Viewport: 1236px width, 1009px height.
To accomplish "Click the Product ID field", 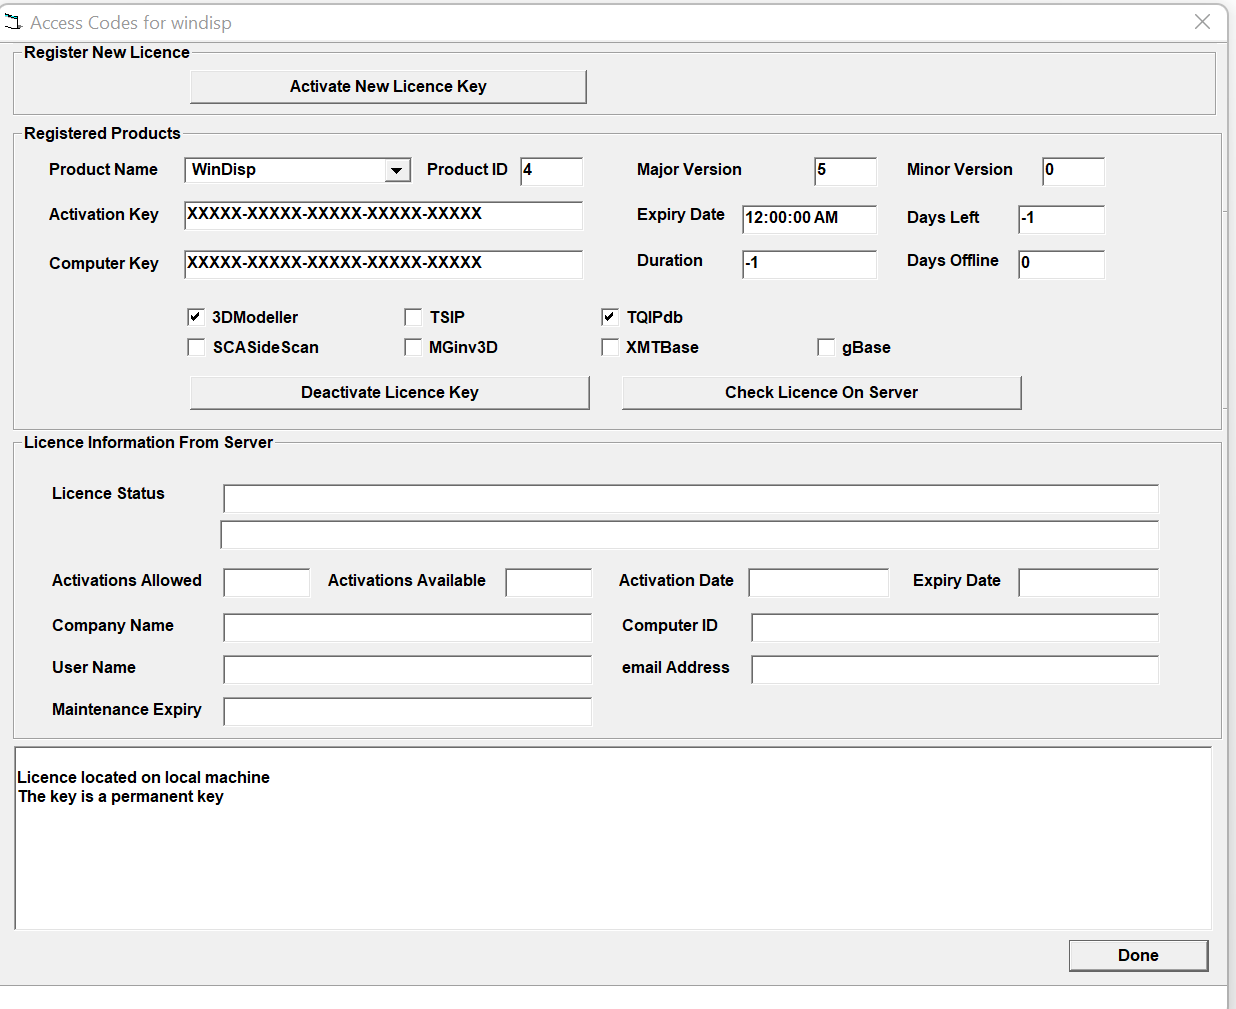I will coord(552,171).
